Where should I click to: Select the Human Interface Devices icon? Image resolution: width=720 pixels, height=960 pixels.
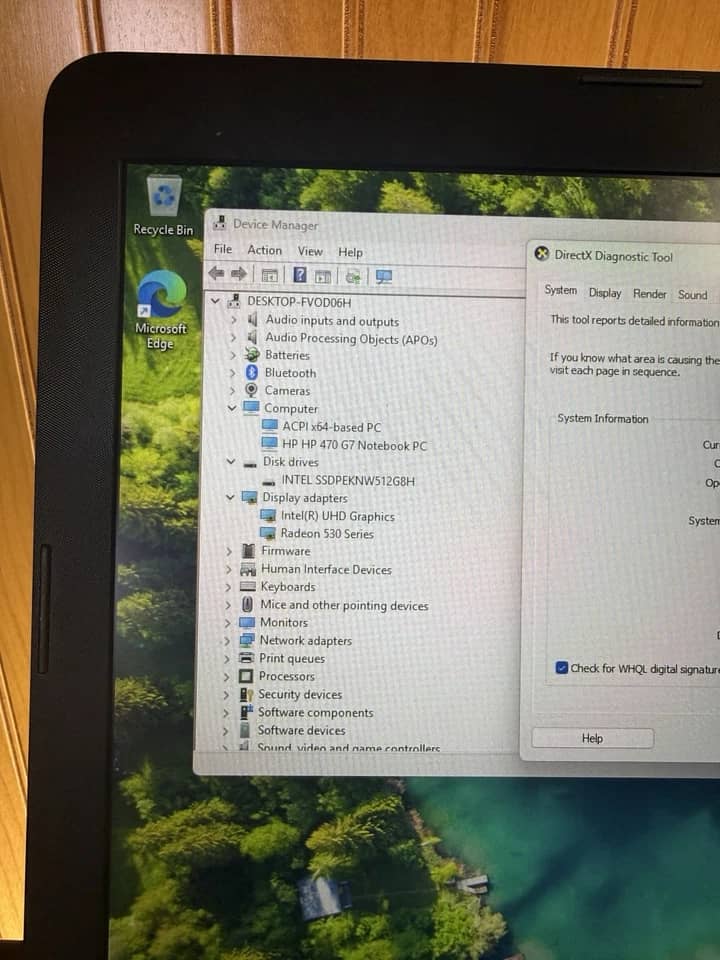tap(248, 569)
